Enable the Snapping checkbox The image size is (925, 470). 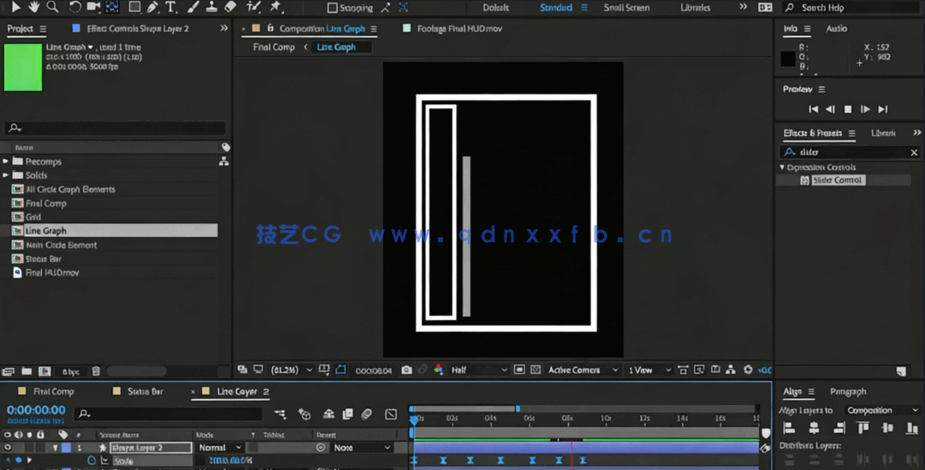[332, 8]
